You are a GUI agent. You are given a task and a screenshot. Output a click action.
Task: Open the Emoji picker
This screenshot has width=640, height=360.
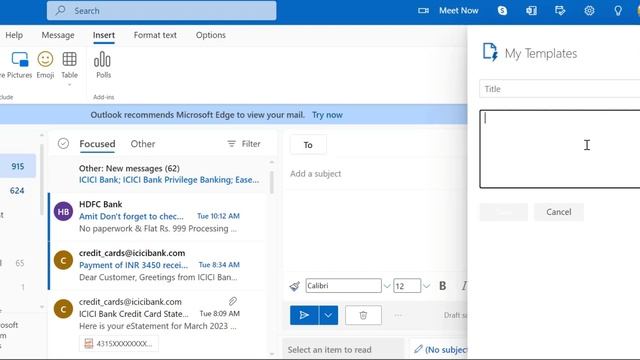(x=45, y=65)
